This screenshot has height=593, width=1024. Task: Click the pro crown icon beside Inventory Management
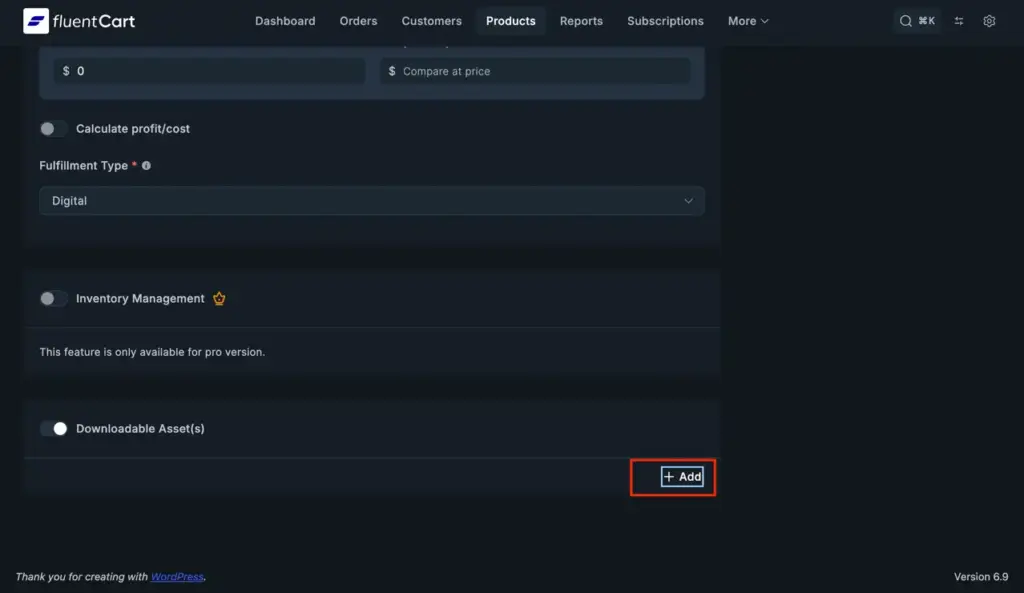(x=219, y=299)
